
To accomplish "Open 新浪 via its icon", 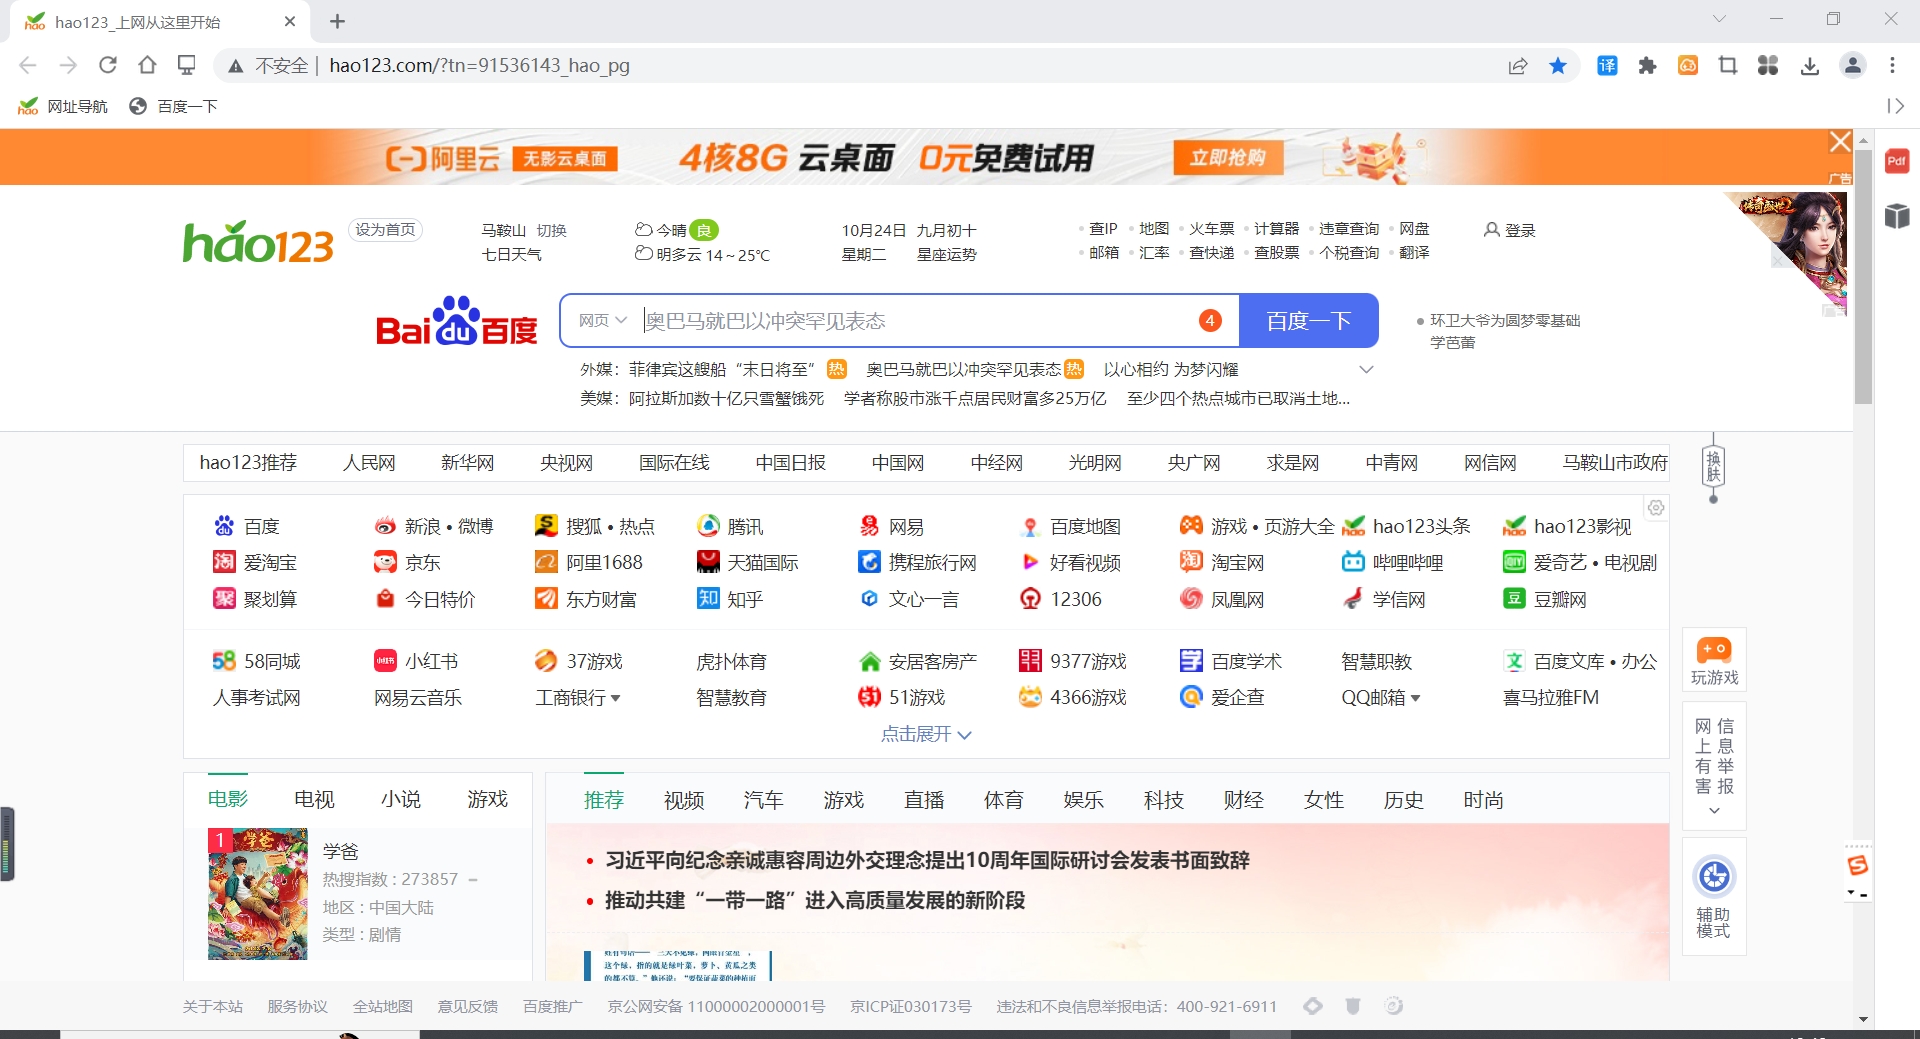I will pyautogui.click(x=385, y=526).
